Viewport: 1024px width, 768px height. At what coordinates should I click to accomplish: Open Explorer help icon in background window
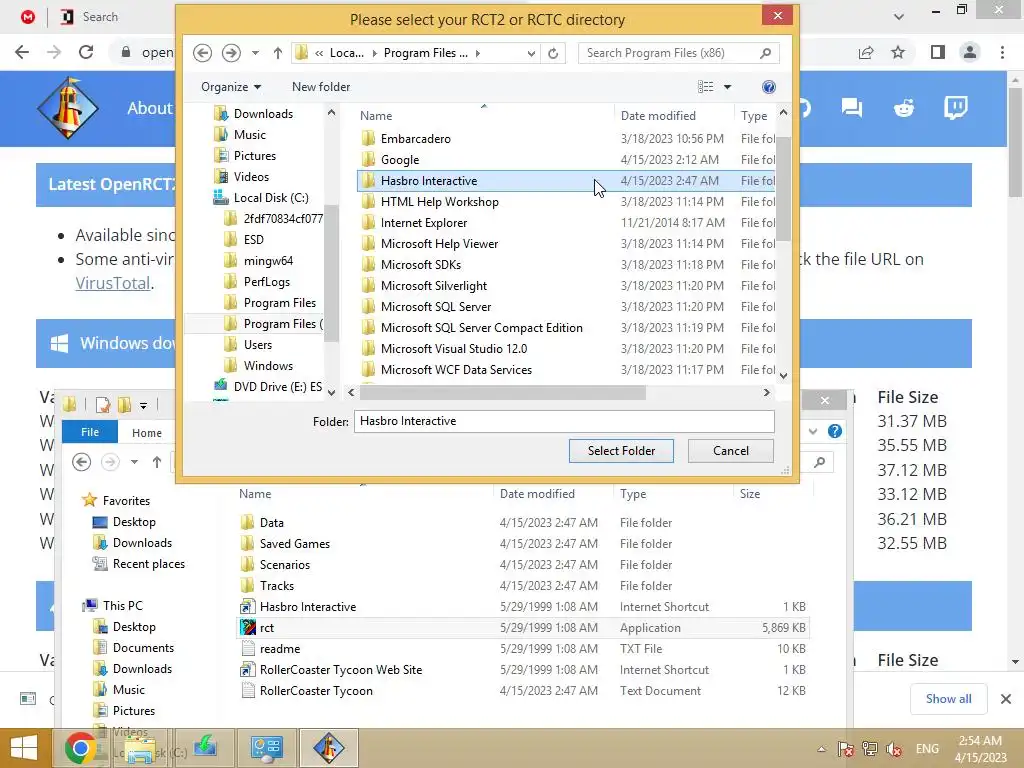835,431
